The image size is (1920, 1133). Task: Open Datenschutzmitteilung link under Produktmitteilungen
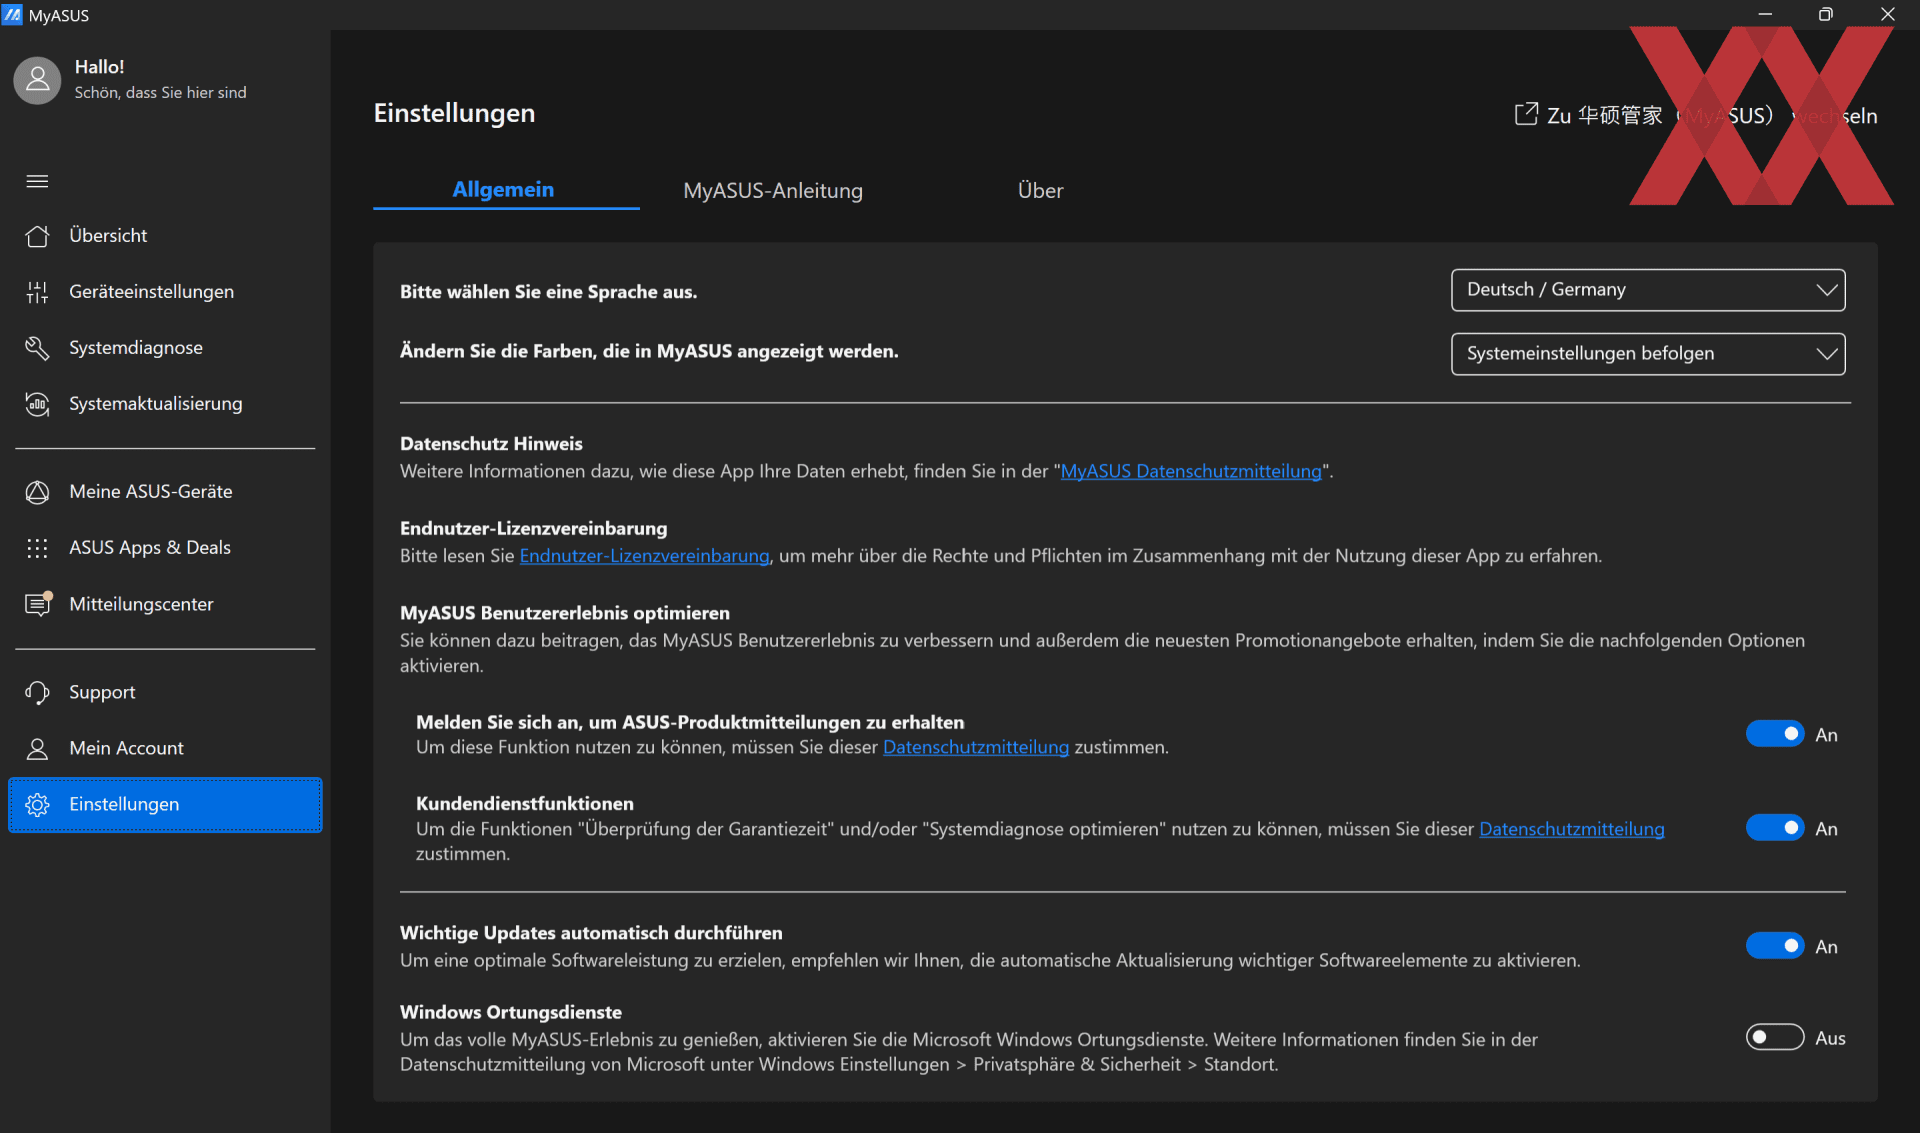click(976, 747)
